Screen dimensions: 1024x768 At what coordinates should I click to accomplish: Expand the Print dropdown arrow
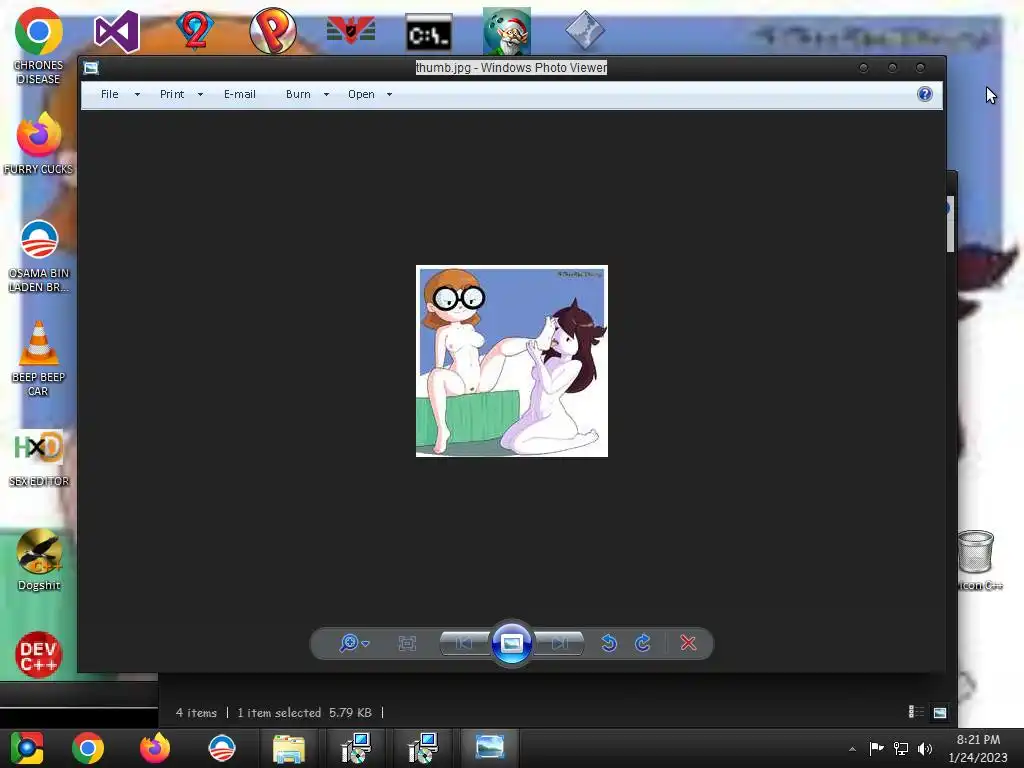click(200, 95)
